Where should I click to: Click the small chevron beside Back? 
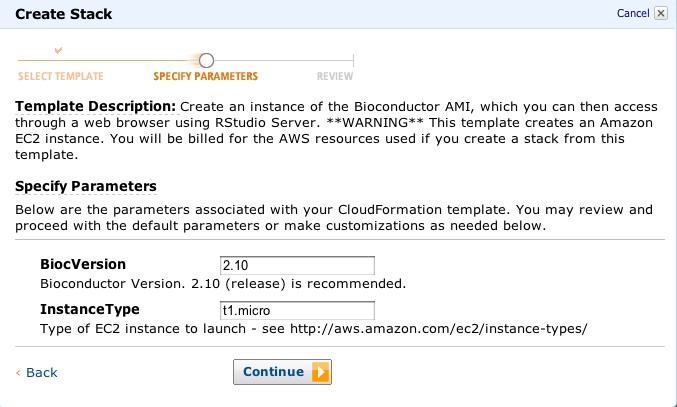[x=18, y=373]
